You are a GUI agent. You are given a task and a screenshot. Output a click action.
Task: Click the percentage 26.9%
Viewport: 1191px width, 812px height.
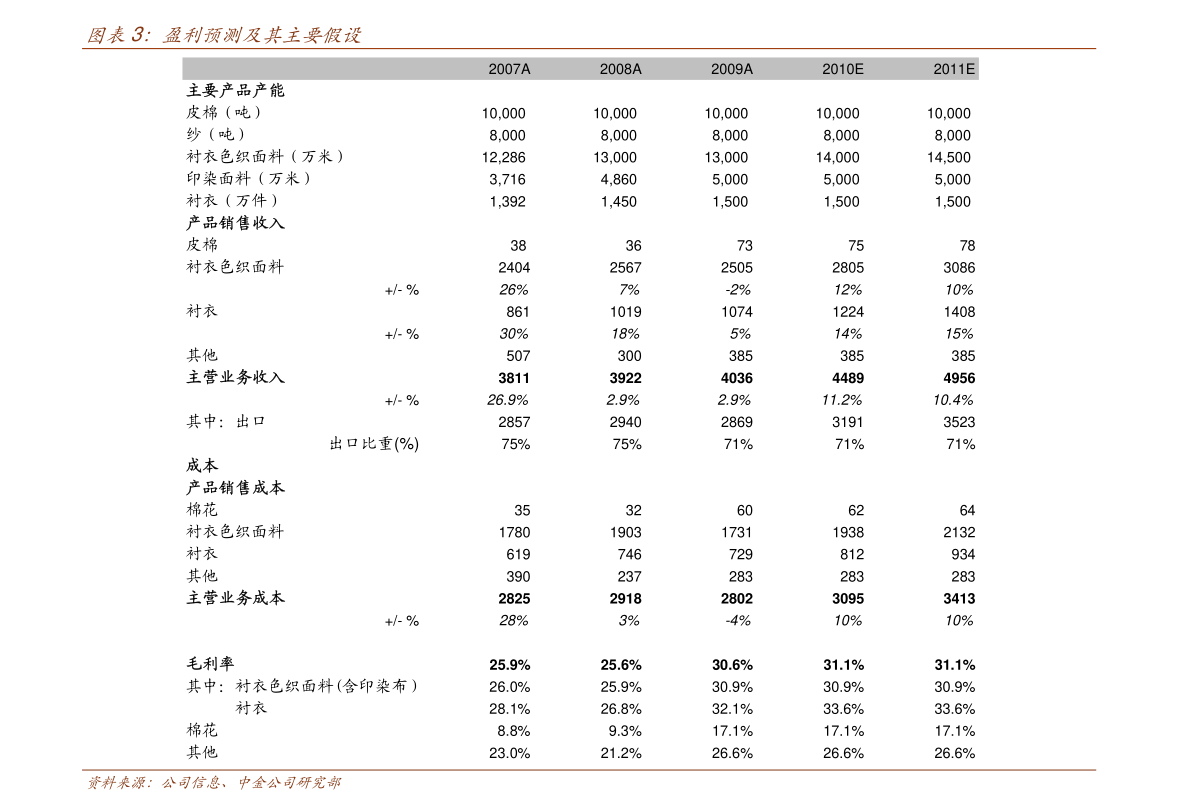pos(507,400)
